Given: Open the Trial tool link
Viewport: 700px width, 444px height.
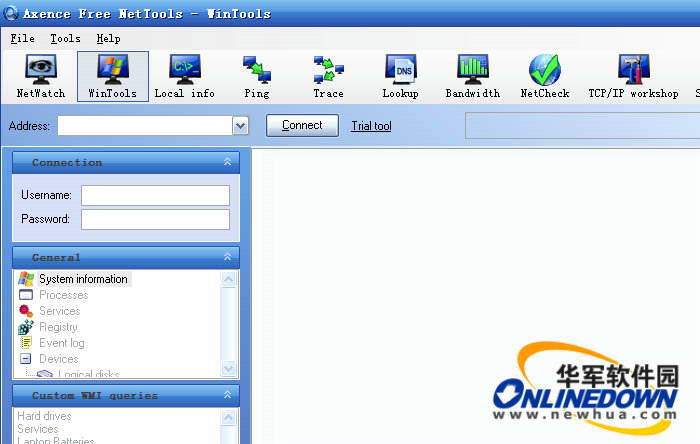Looking at the screenshot, I should click(x=371, y=126).
